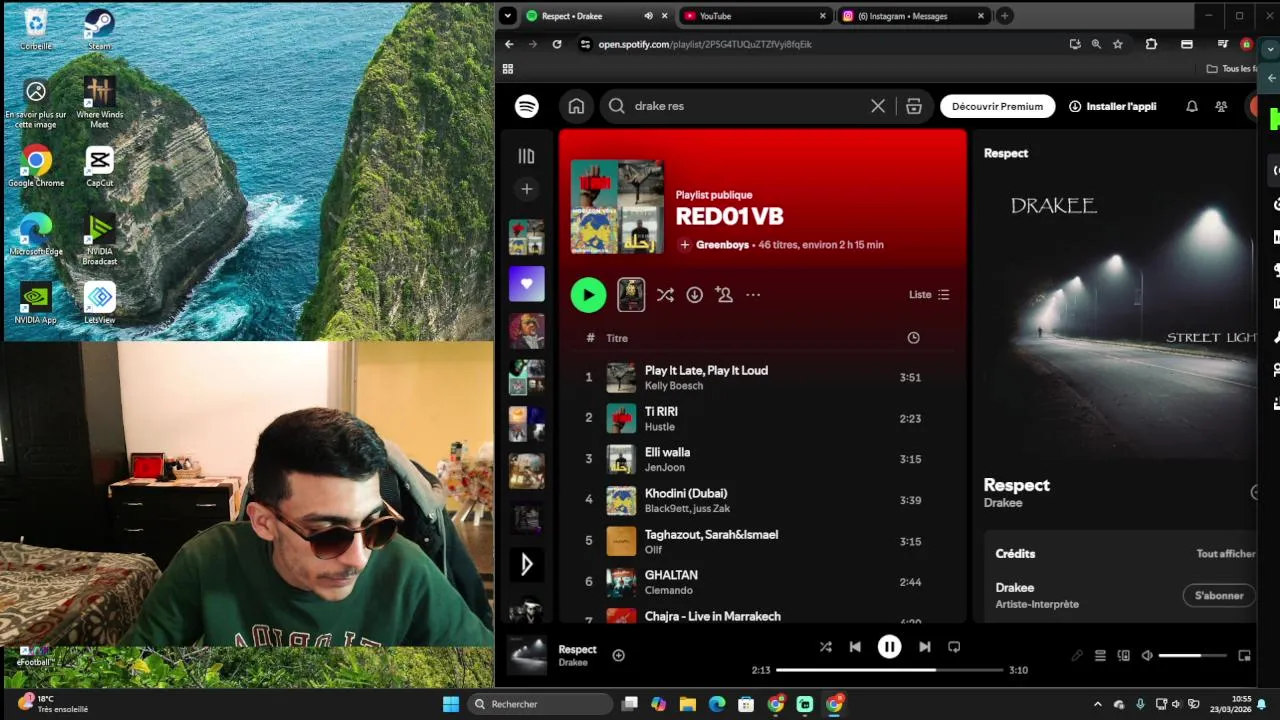Open artist Kelly Boesch link
Viewport: 1280px width, 720px height.
[674, 386]
